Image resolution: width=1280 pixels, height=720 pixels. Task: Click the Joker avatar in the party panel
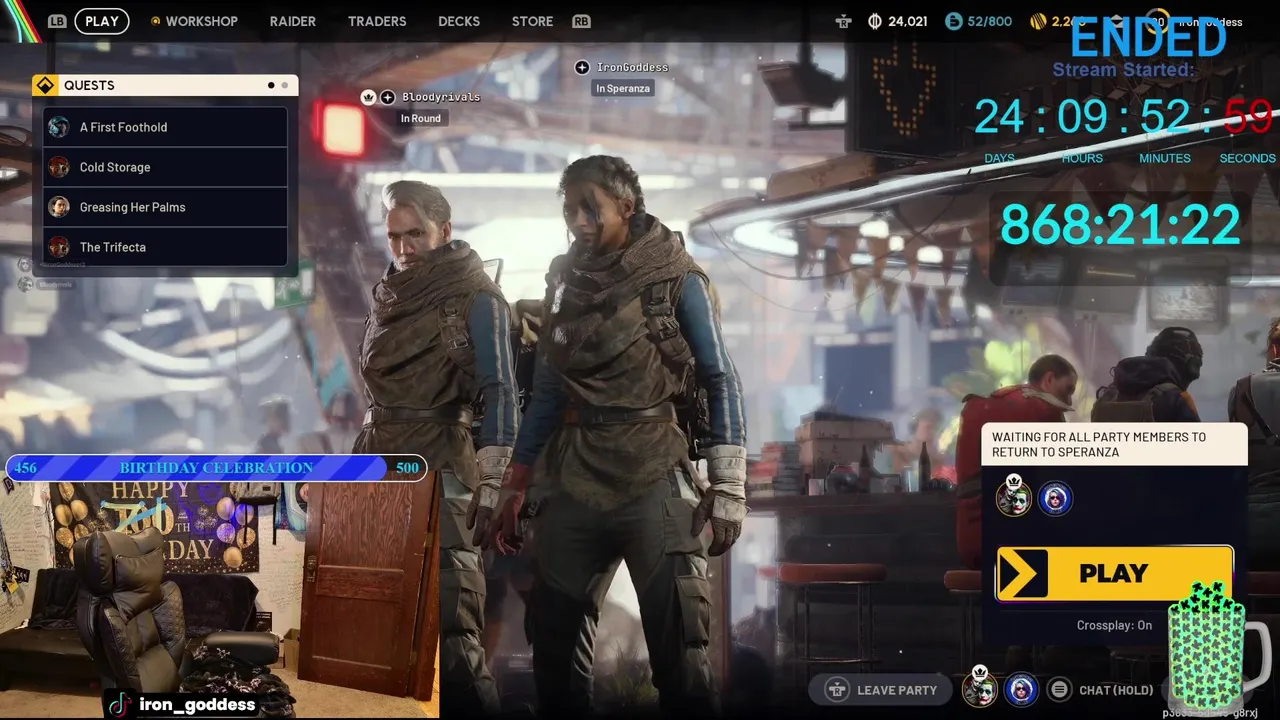point(1013,497)
